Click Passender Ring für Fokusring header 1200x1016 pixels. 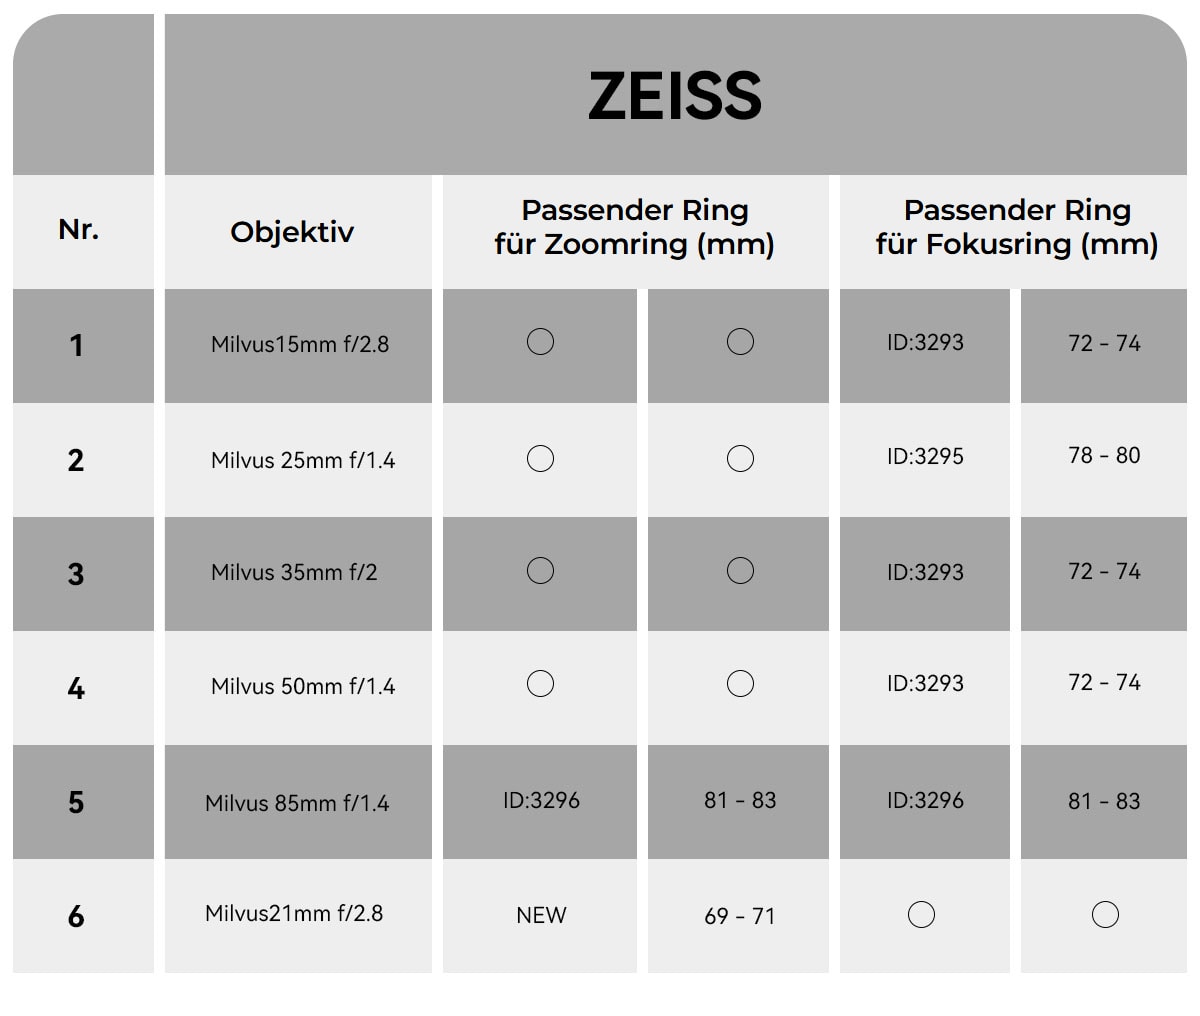point(1017,227)
